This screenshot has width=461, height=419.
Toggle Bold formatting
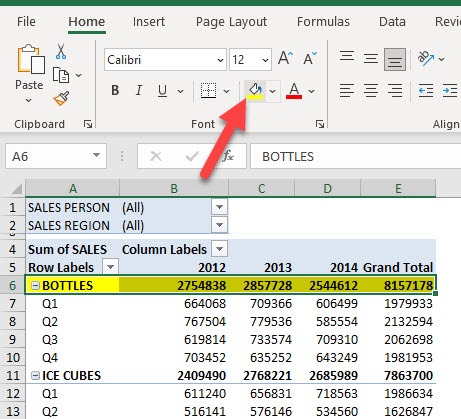[115, 90]
